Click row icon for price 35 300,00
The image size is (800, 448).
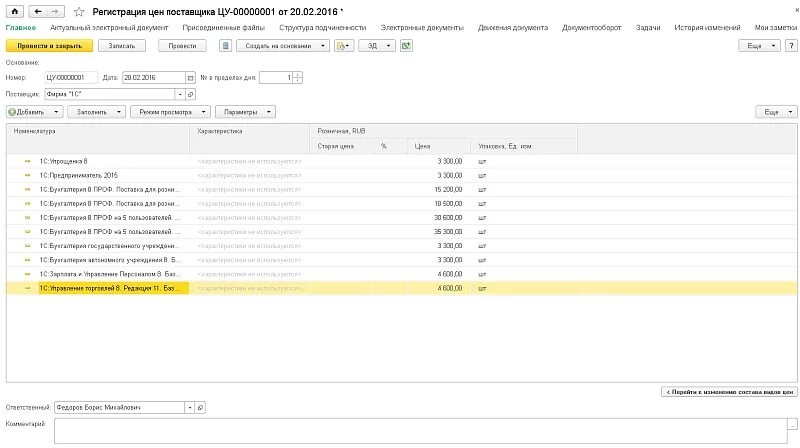(28, 232)
